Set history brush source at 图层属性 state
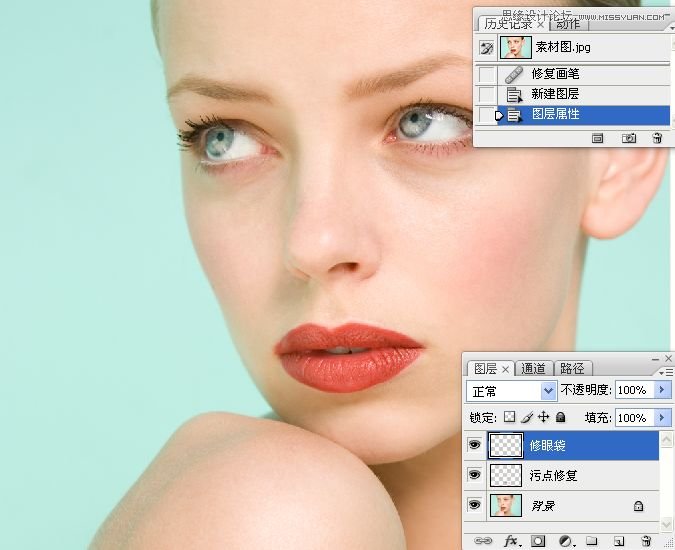Screen dimensions: 675x550 [486, 115]
